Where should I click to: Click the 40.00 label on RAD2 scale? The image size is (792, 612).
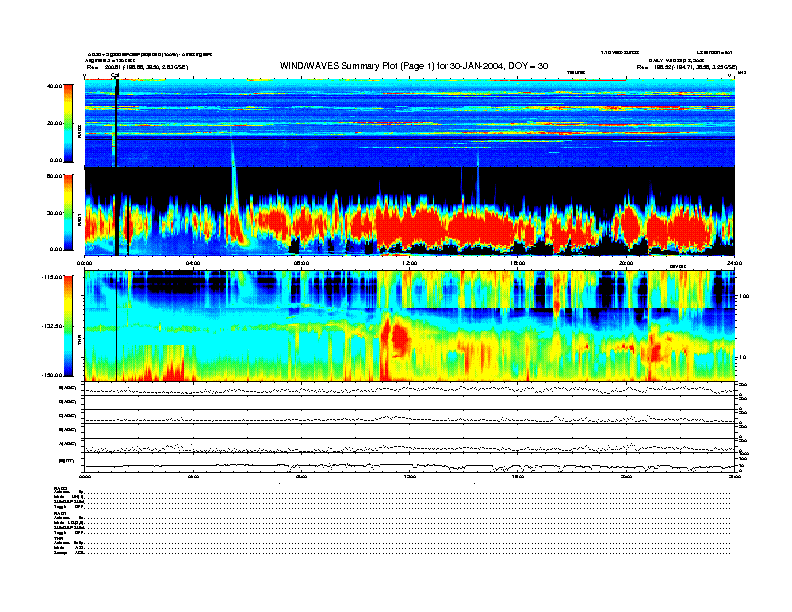coord(52,87)
